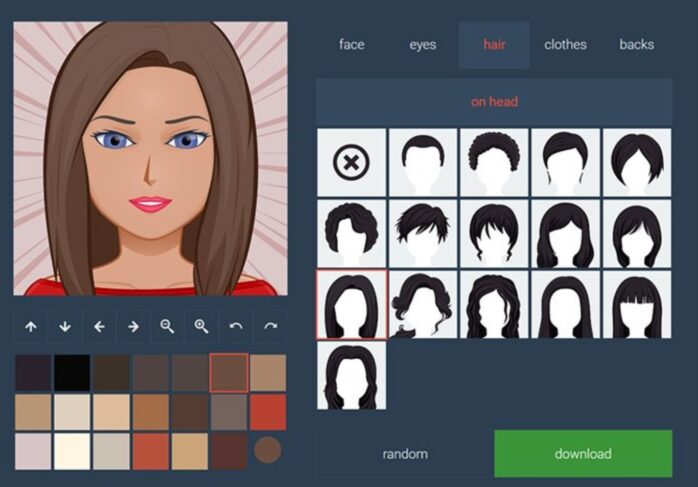The height and width of the screenshot is (487, 698).
Task: Download the avatar image
Action: click(583, 454)
